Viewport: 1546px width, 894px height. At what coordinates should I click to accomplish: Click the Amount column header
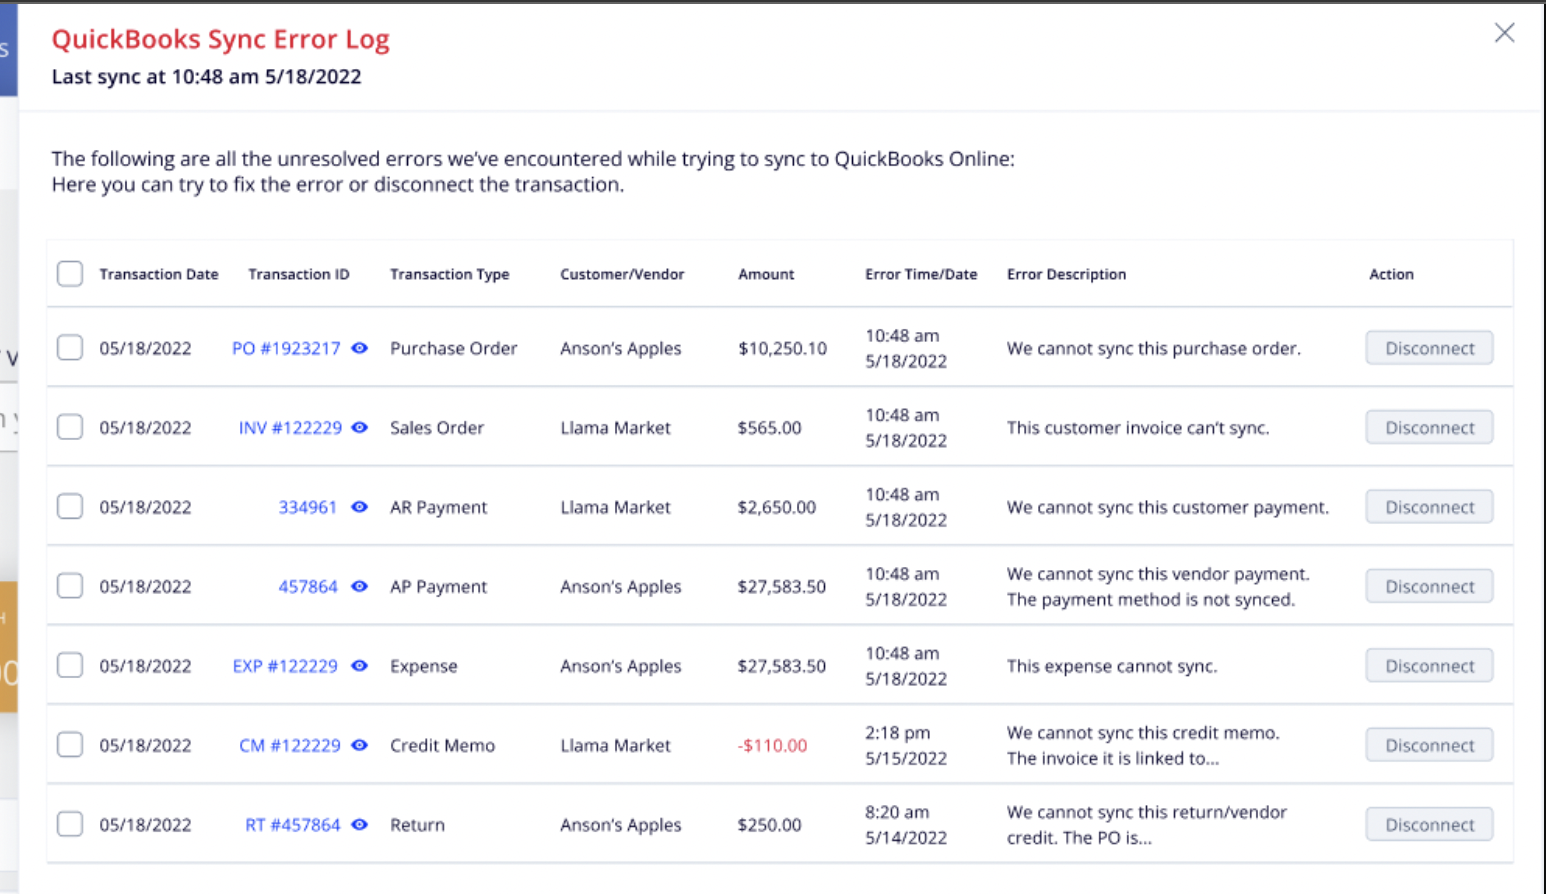(766, 274)
